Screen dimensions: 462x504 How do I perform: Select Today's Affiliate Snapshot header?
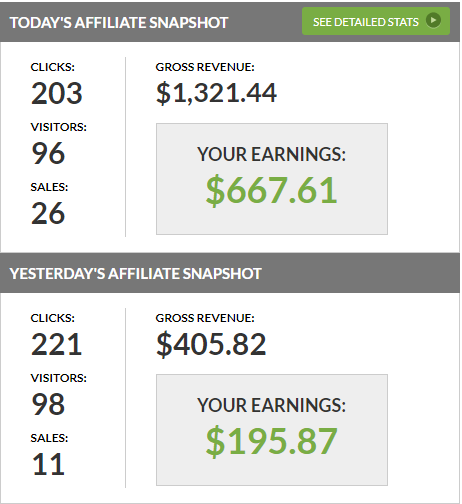(119, 23)
